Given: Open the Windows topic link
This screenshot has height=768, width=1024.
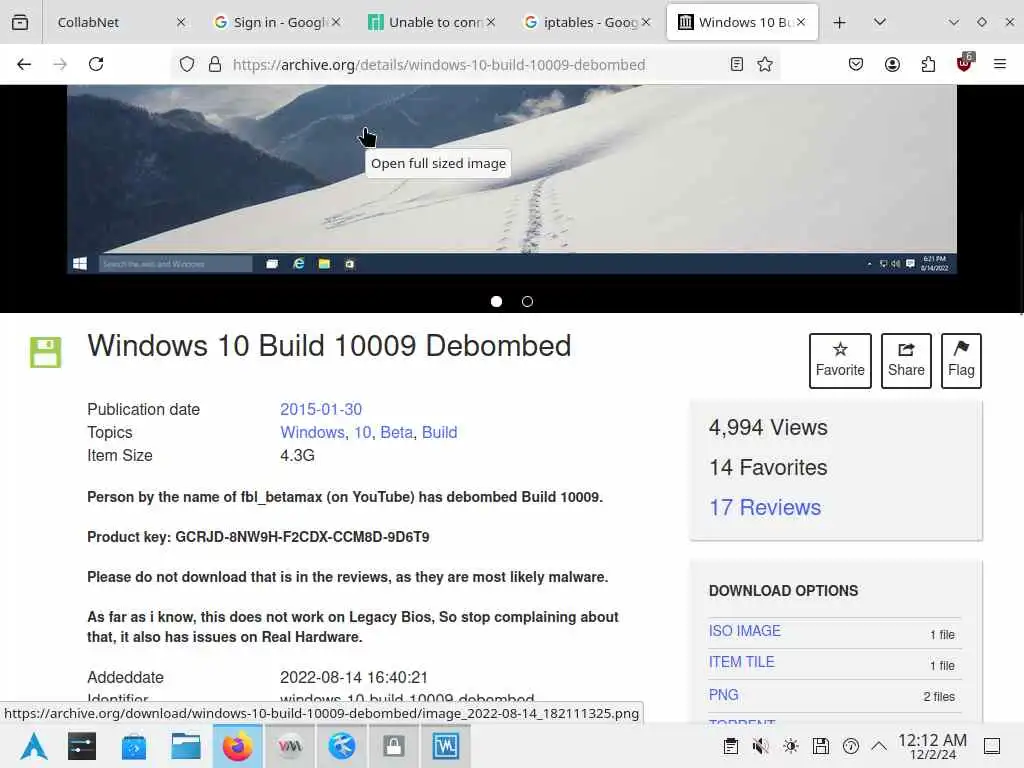Looking at the screenshot, I should coord(312,432).
